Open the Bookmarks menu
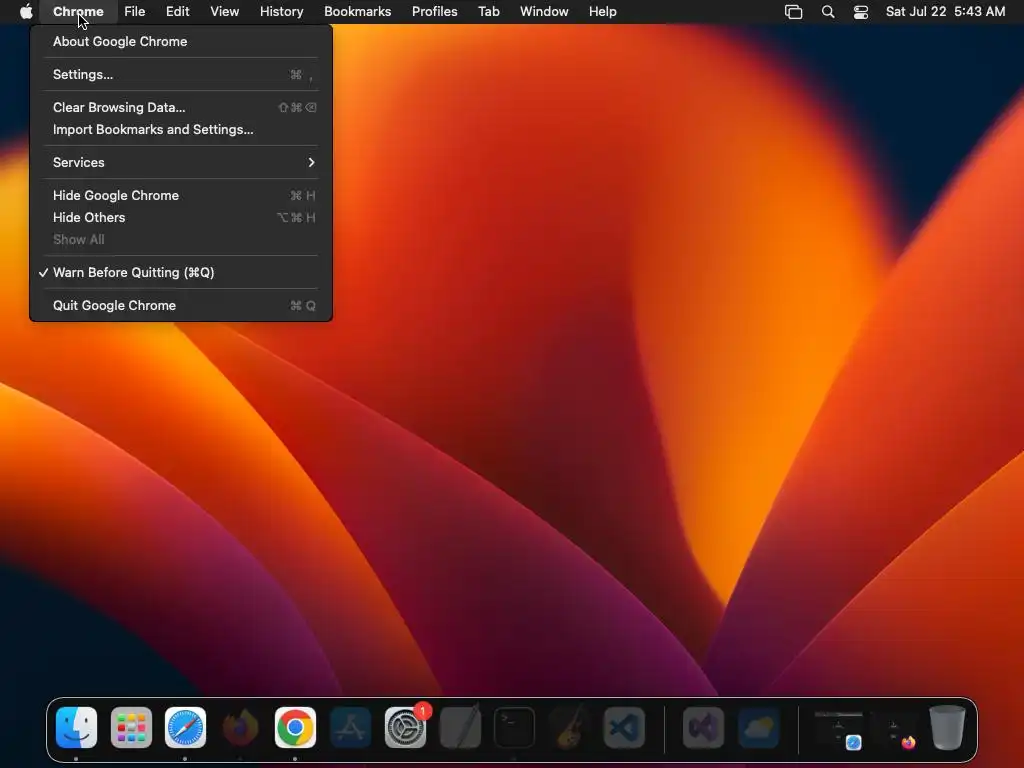The image size is (1024, 768). [x=357, y=12]
